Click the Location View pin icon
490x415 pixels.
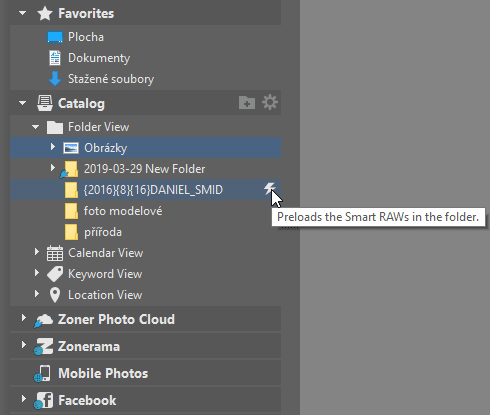click(x=55, y=295)
